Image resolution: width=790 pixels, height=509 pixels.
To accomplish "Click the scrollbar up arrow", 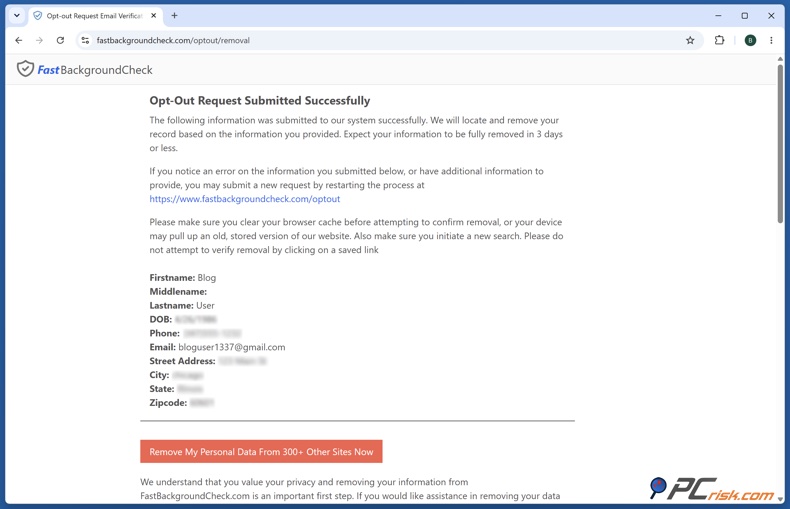I will [x=780, y=59].
